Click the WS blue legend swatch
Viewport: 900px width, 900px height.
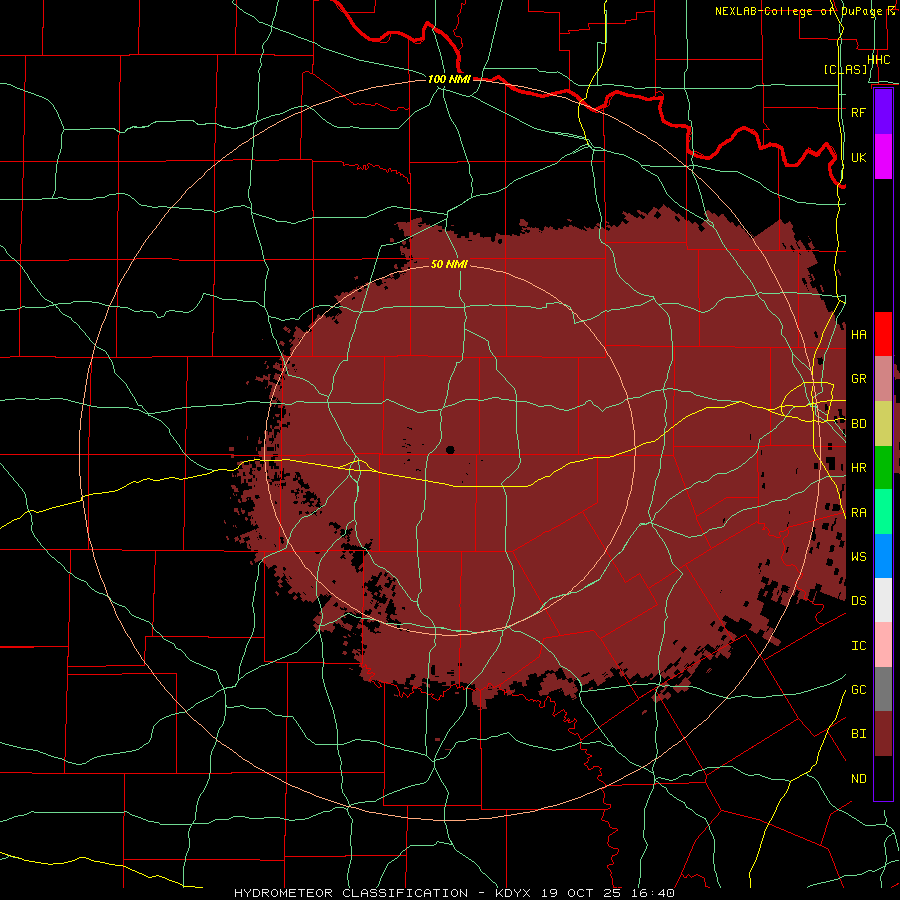tap(883, 556)
